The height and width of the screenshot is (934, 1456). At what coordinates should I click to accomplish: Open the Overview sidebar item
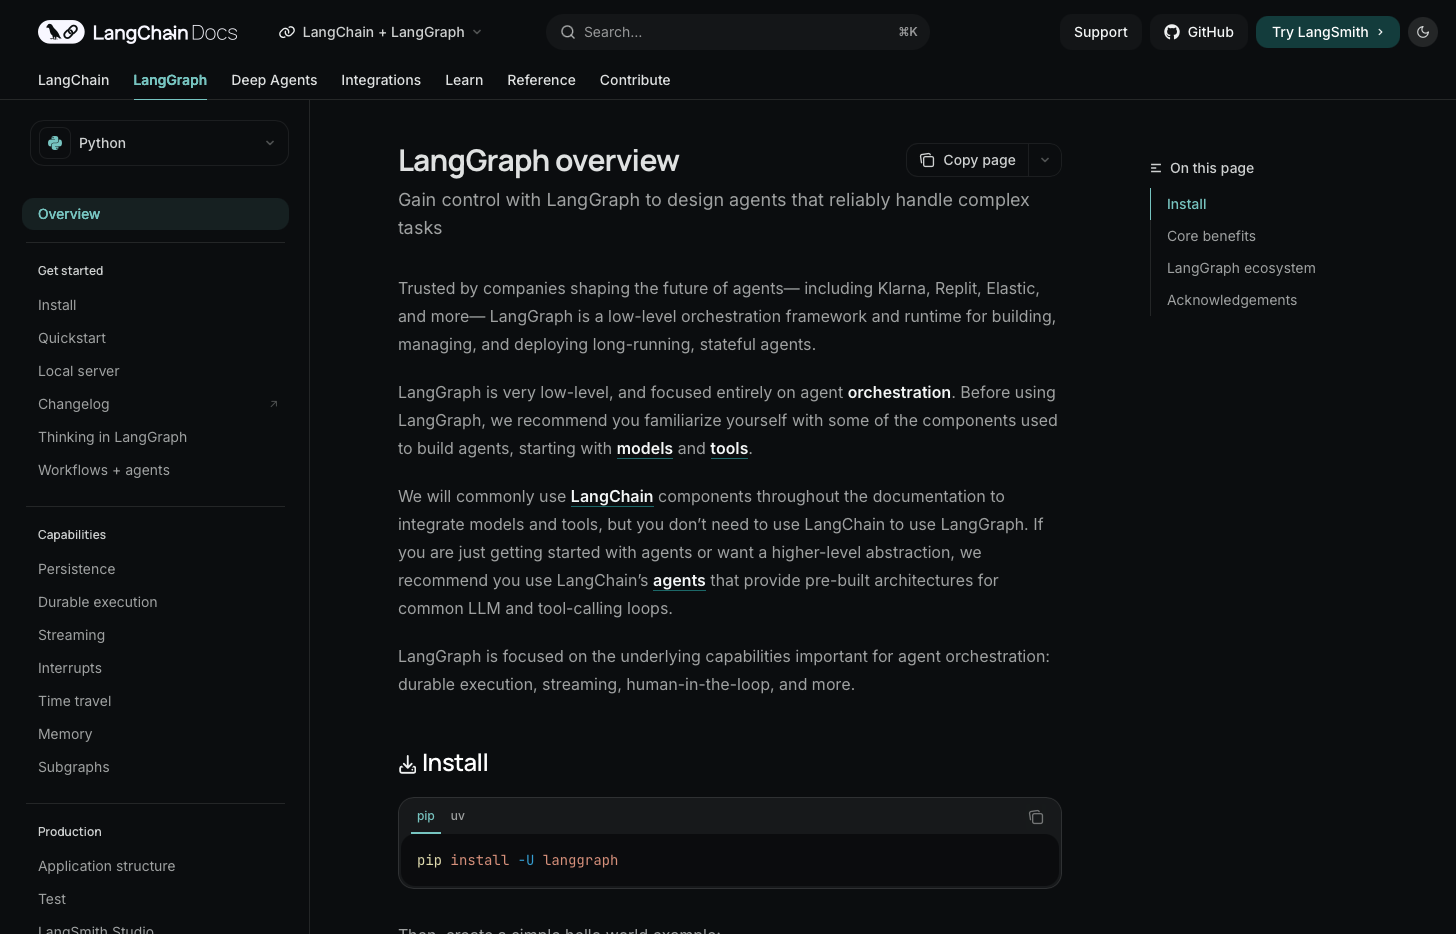point(155,214)
